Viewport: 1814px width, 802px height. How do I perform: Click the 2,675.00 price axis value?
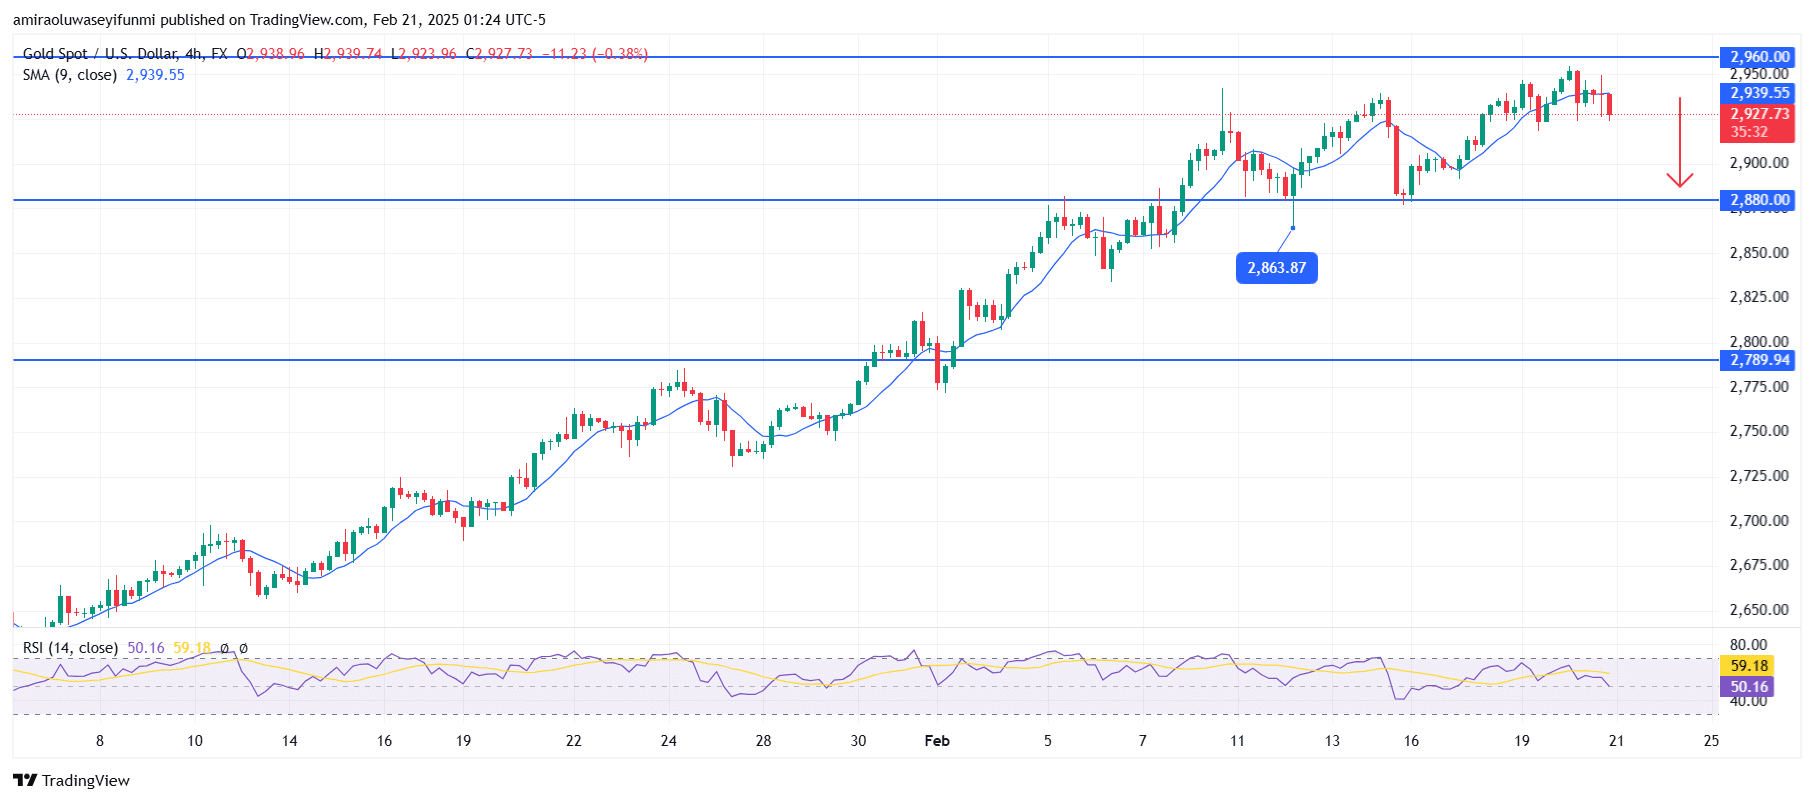pos(1759,565)
